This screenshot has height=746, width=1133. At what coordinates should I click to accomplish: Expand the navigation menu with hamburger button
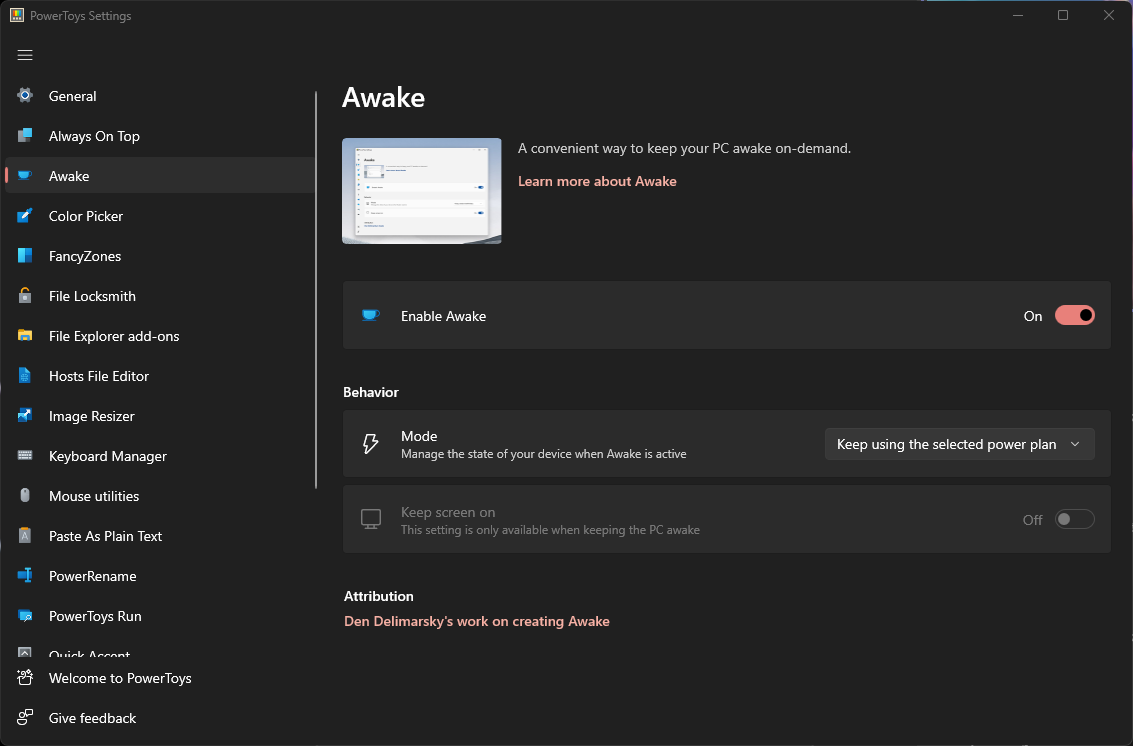25,55
